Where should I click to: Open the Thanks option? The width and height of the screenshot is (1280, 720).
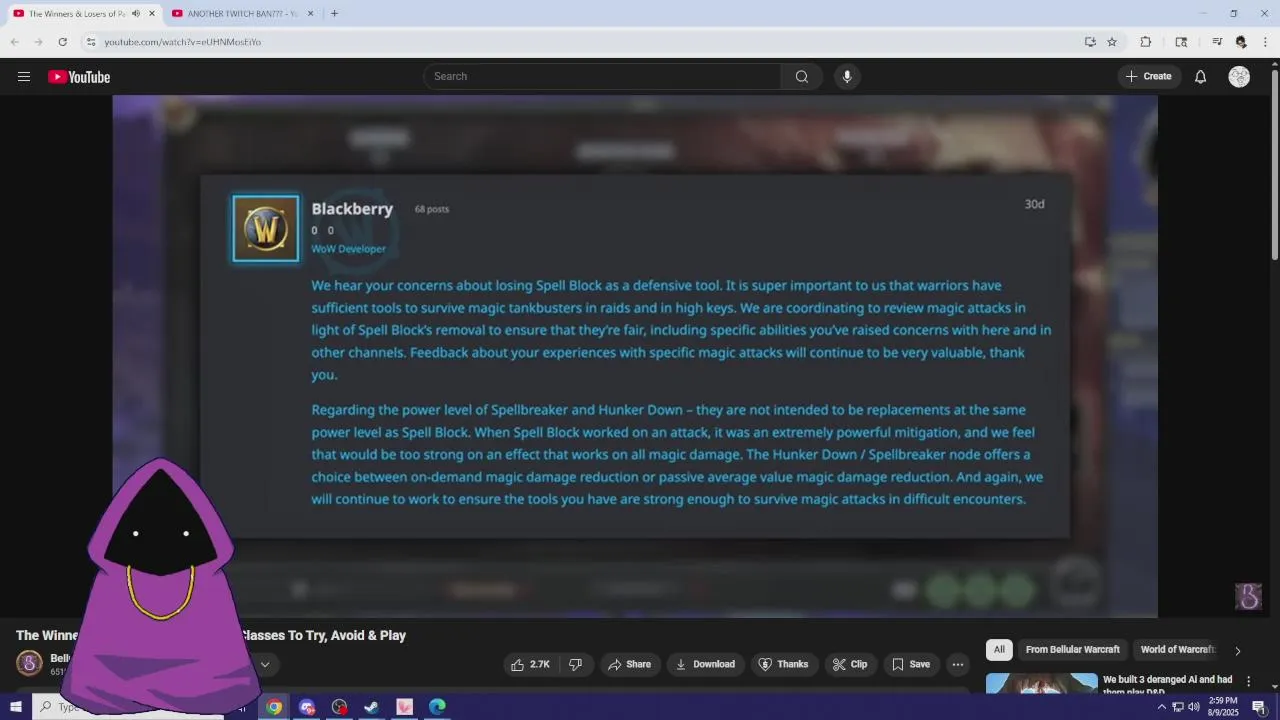coord(783,664)
